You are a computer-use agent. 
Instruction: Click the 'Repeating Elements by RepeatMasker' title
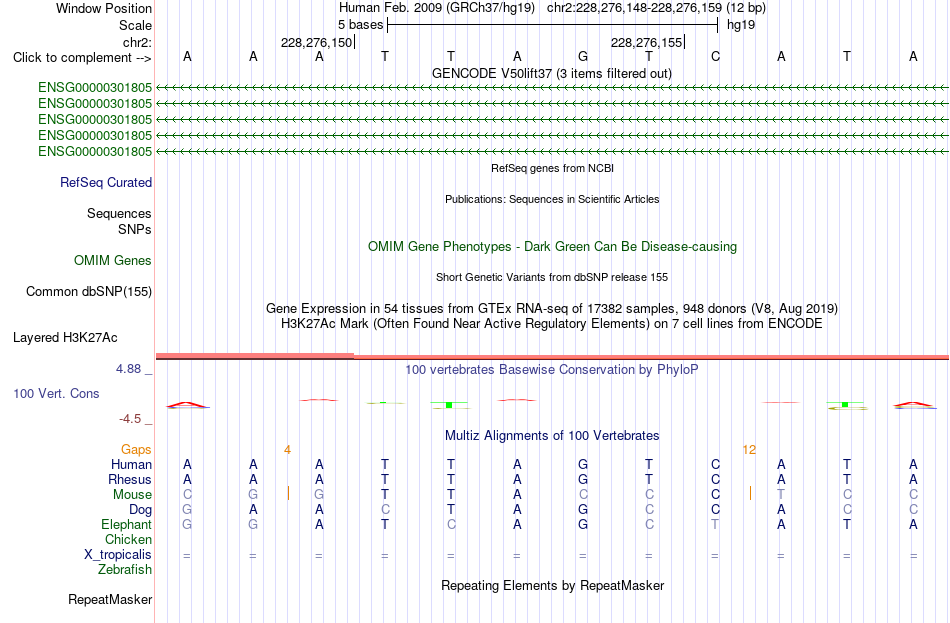click(552, 585)
